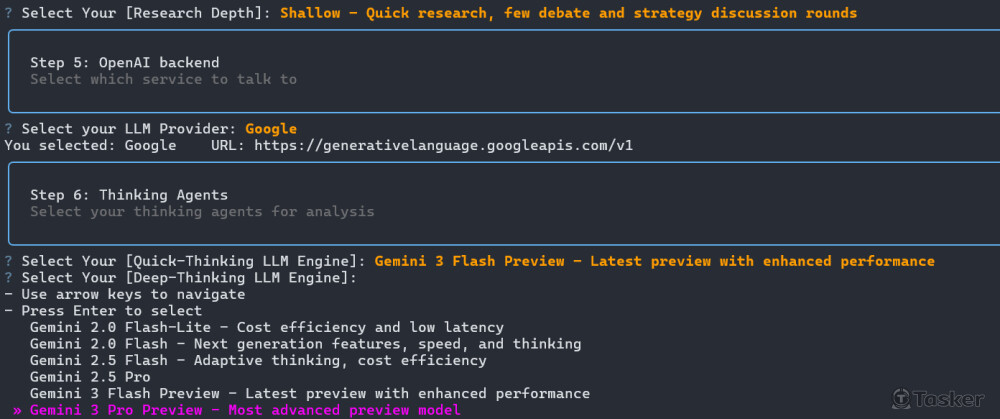Select highlighted Gemini 3 Pro Preview option

(245, 410)
